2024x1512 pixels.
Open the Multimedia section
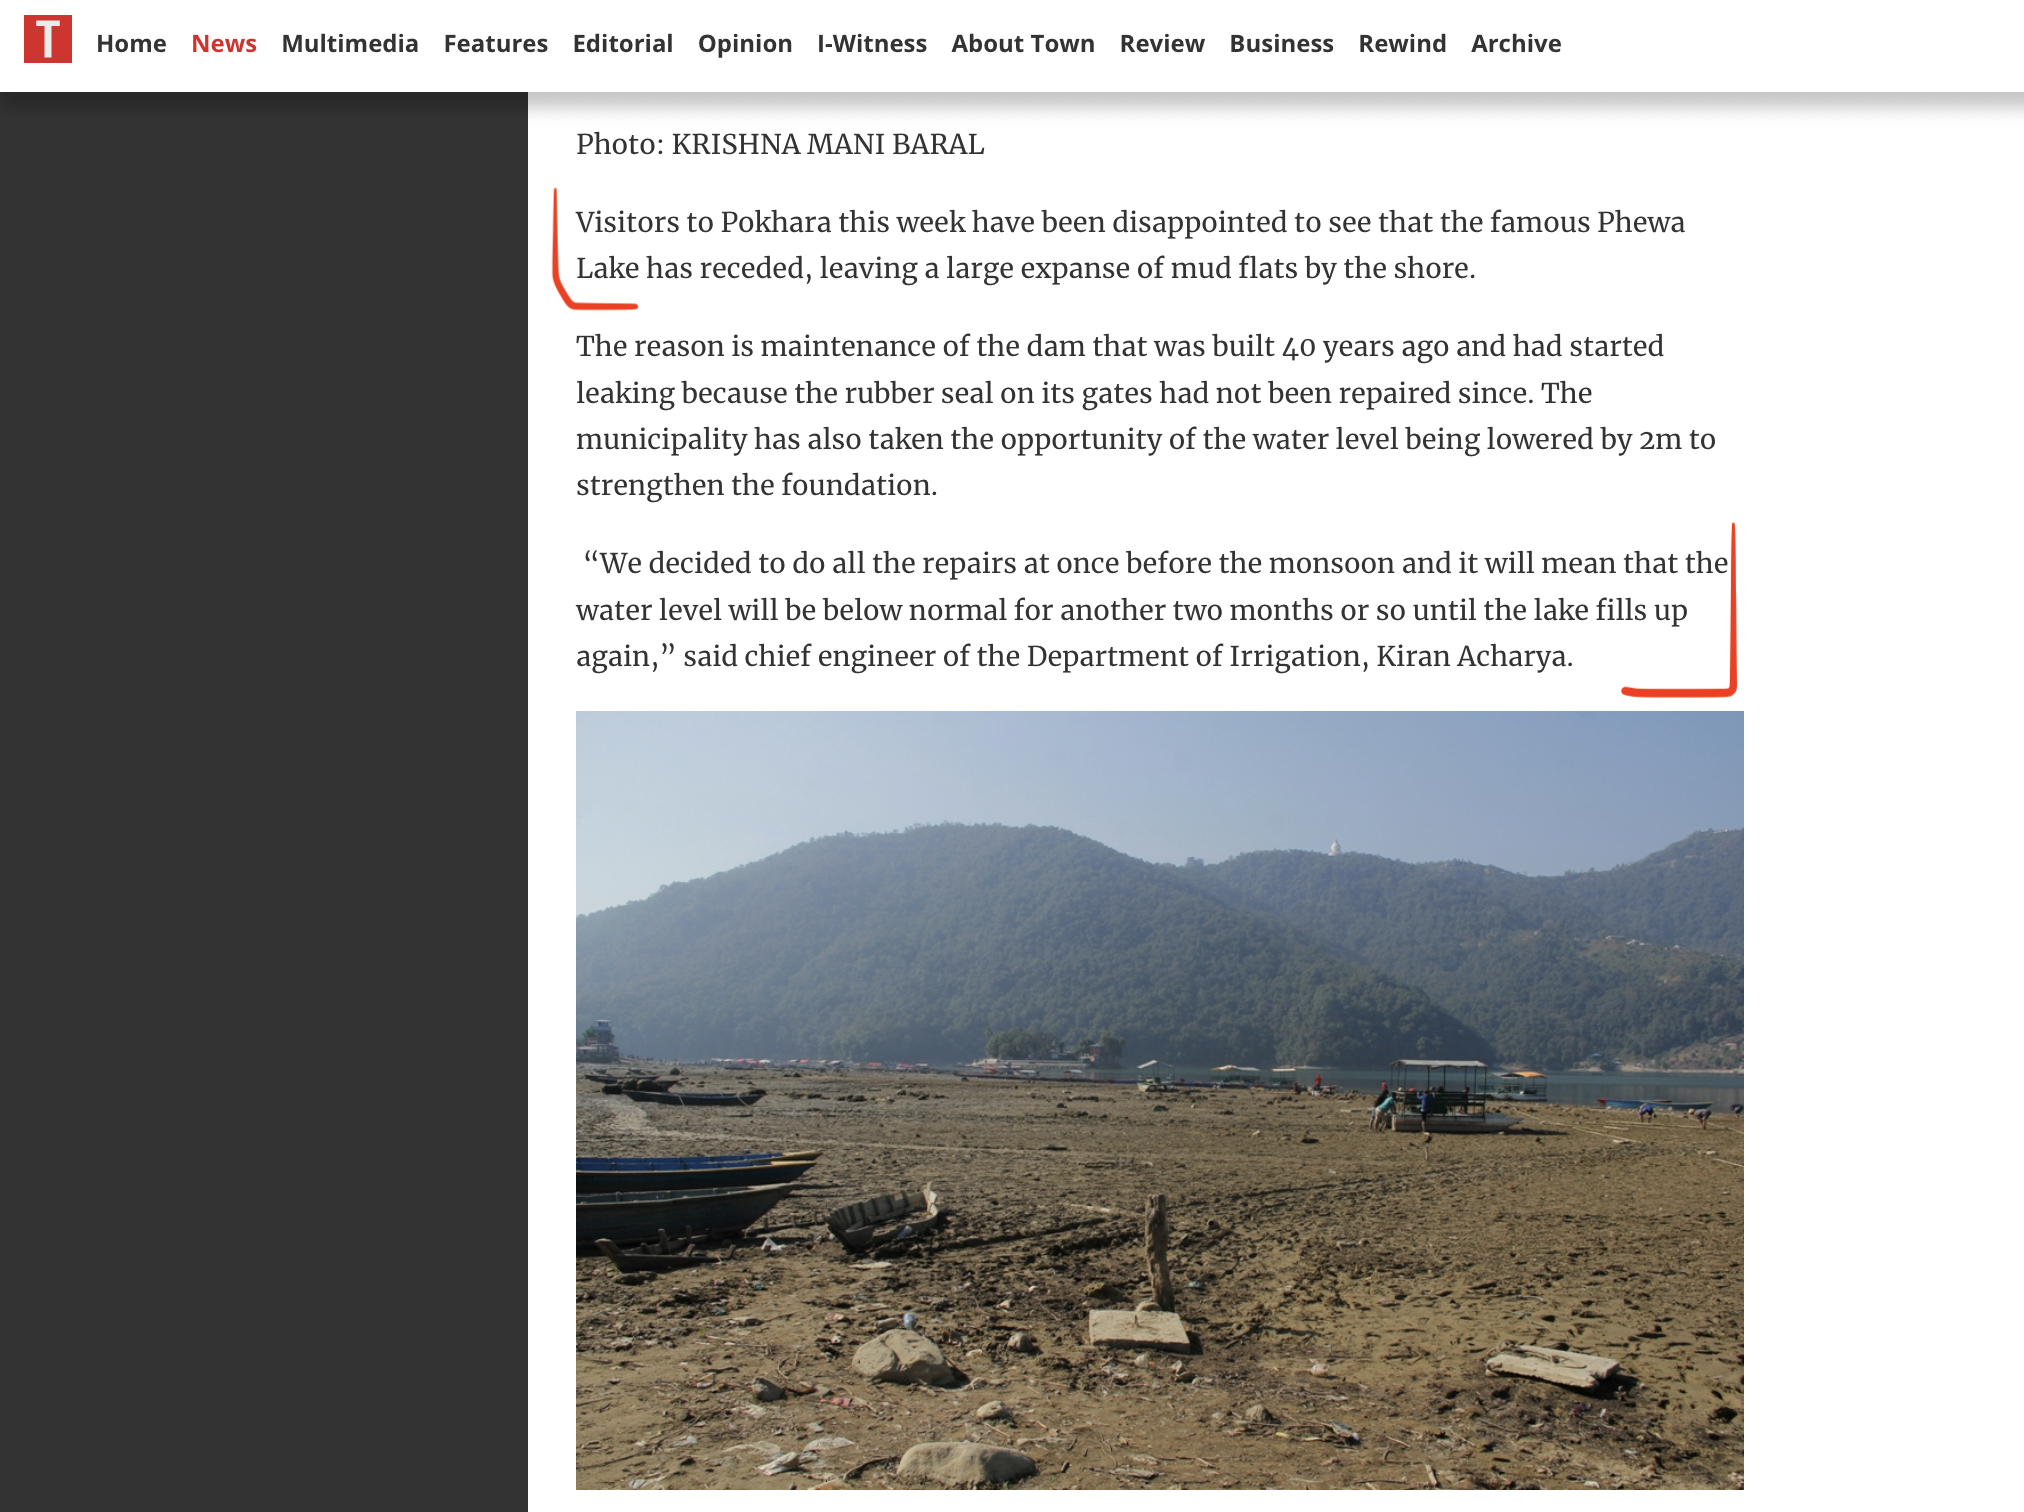point(350,44)
